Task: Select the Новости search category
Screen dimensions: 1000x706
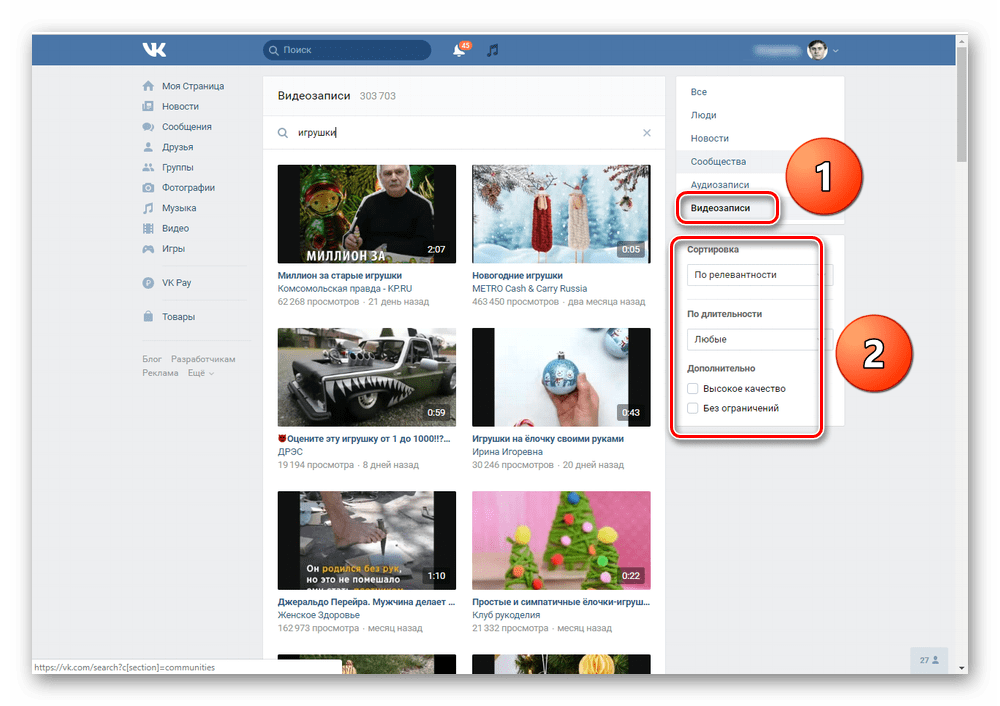Action: (x=709, y=138)
